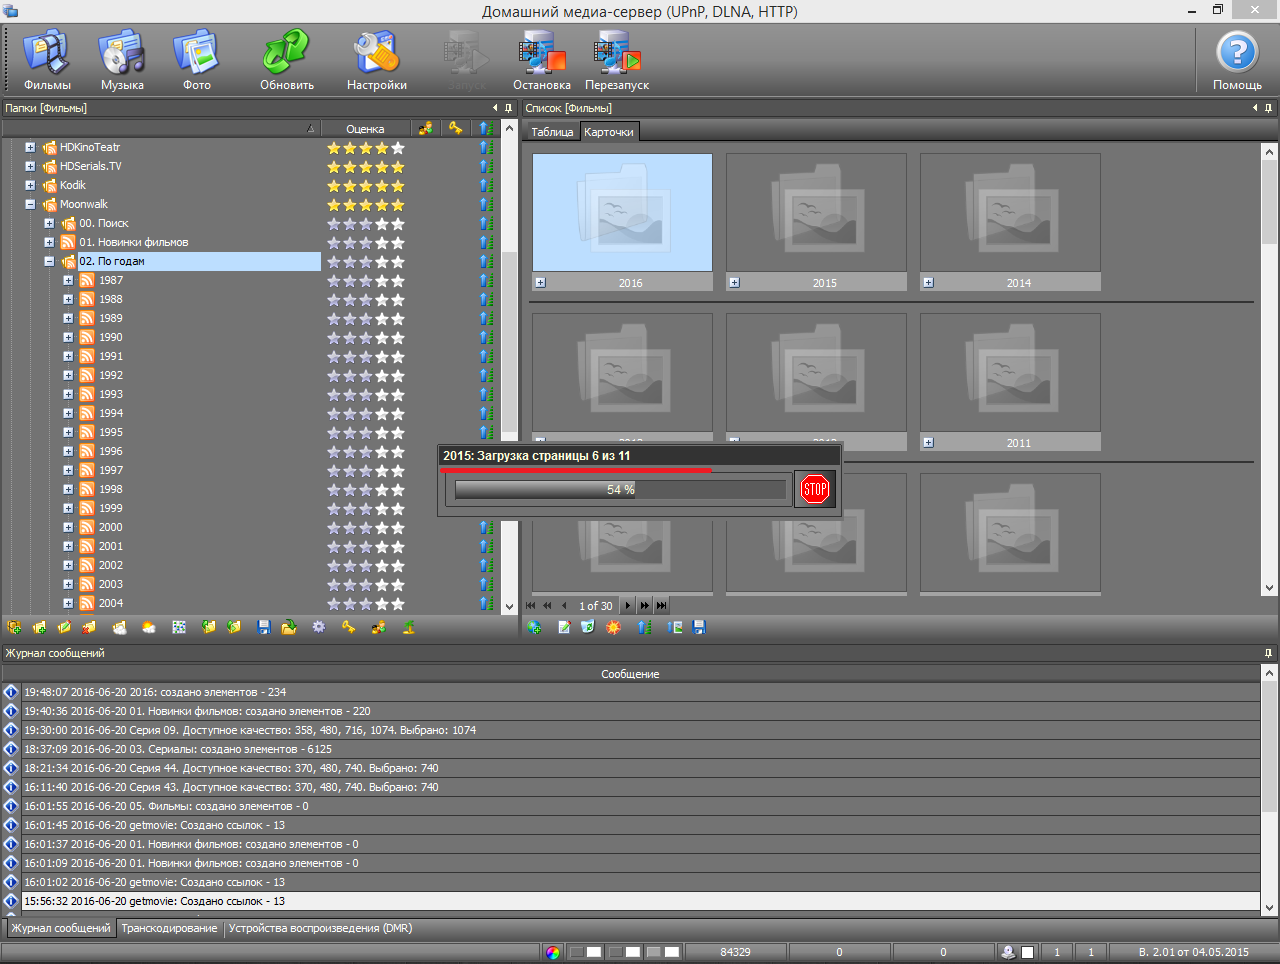Go to next page of cards
Viewport: 1280px width, 964px height.
[x=628, y=605]
